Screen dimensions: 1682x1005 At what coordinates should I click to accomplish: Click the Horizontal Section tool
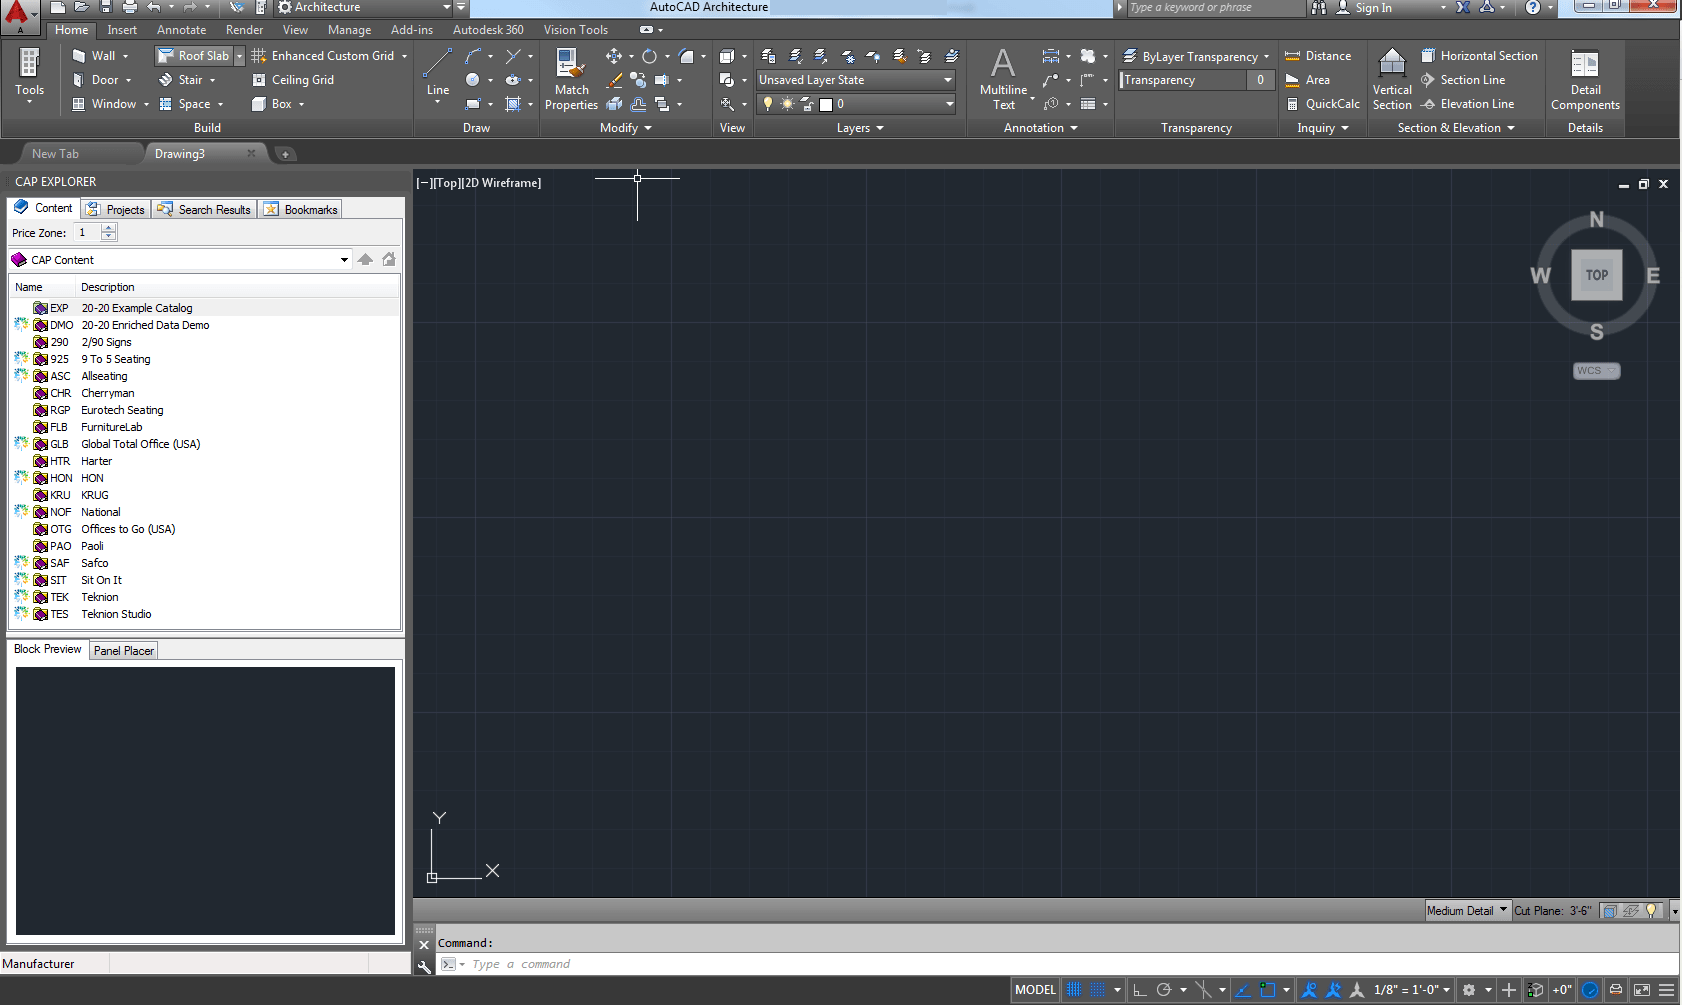(x=1479, y=56)
